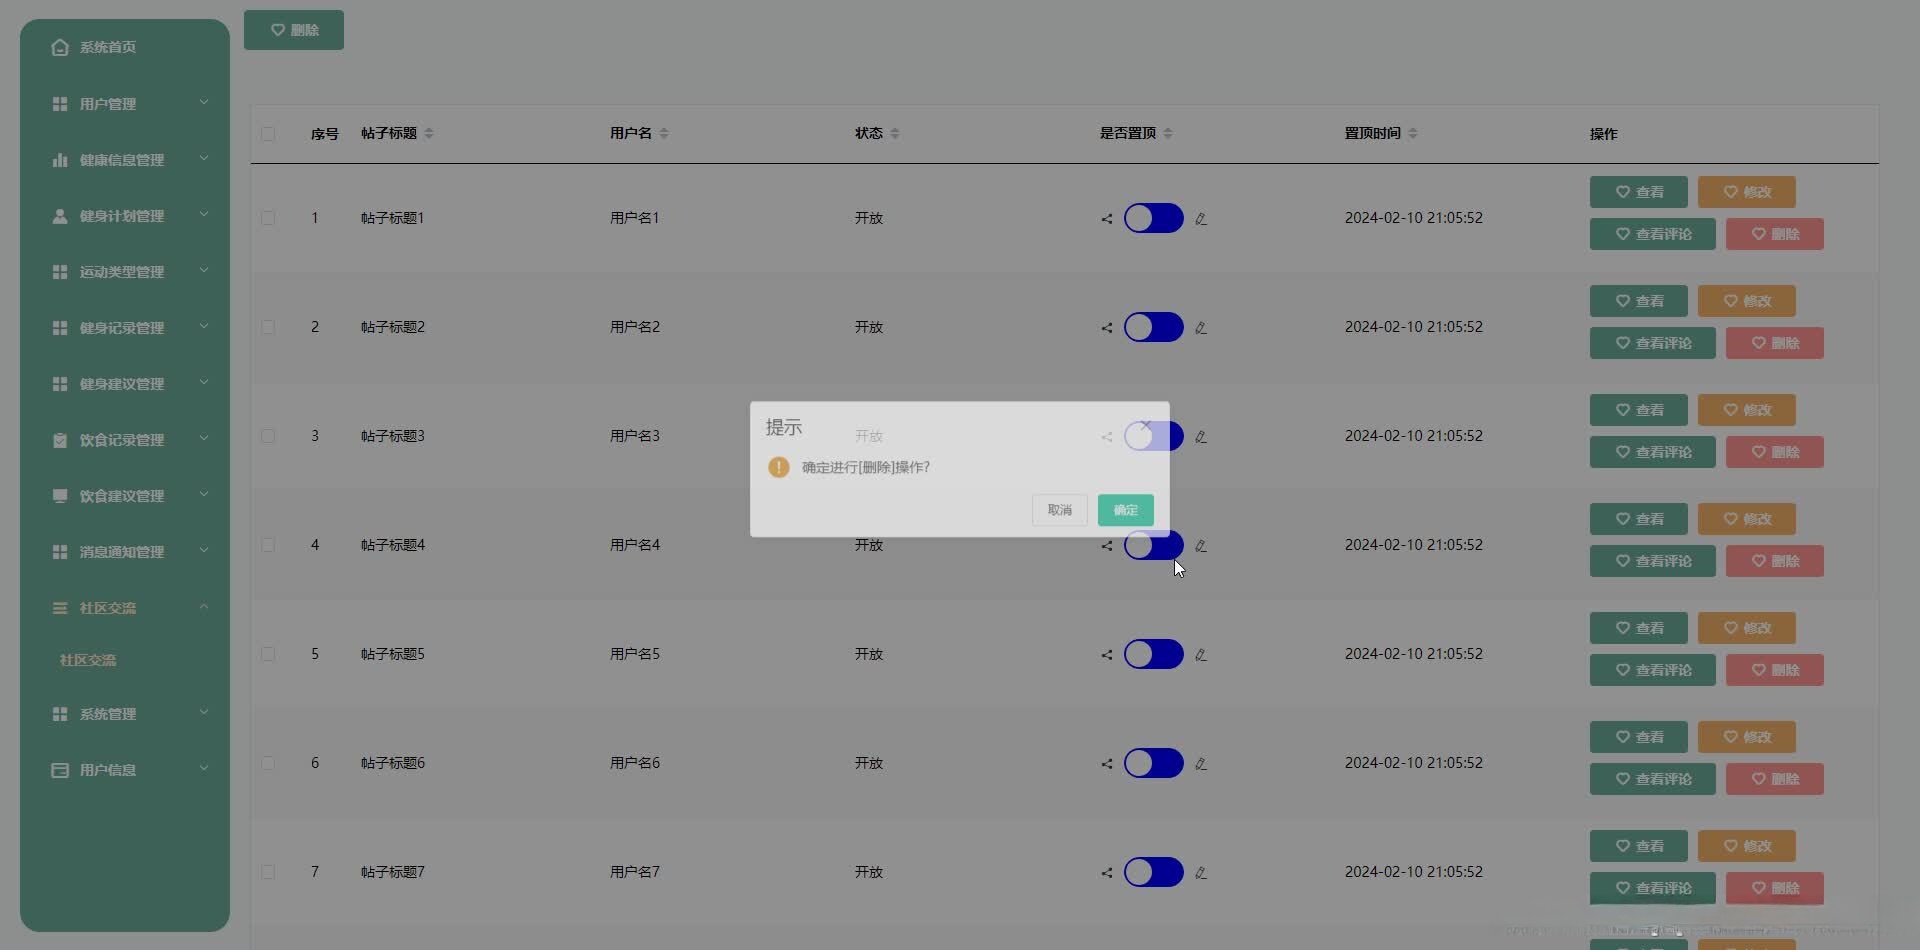The width and height of the screenshot is (1920, 950).
Task: Collapse the 社区交流 sidebar section
Action: 204,607
